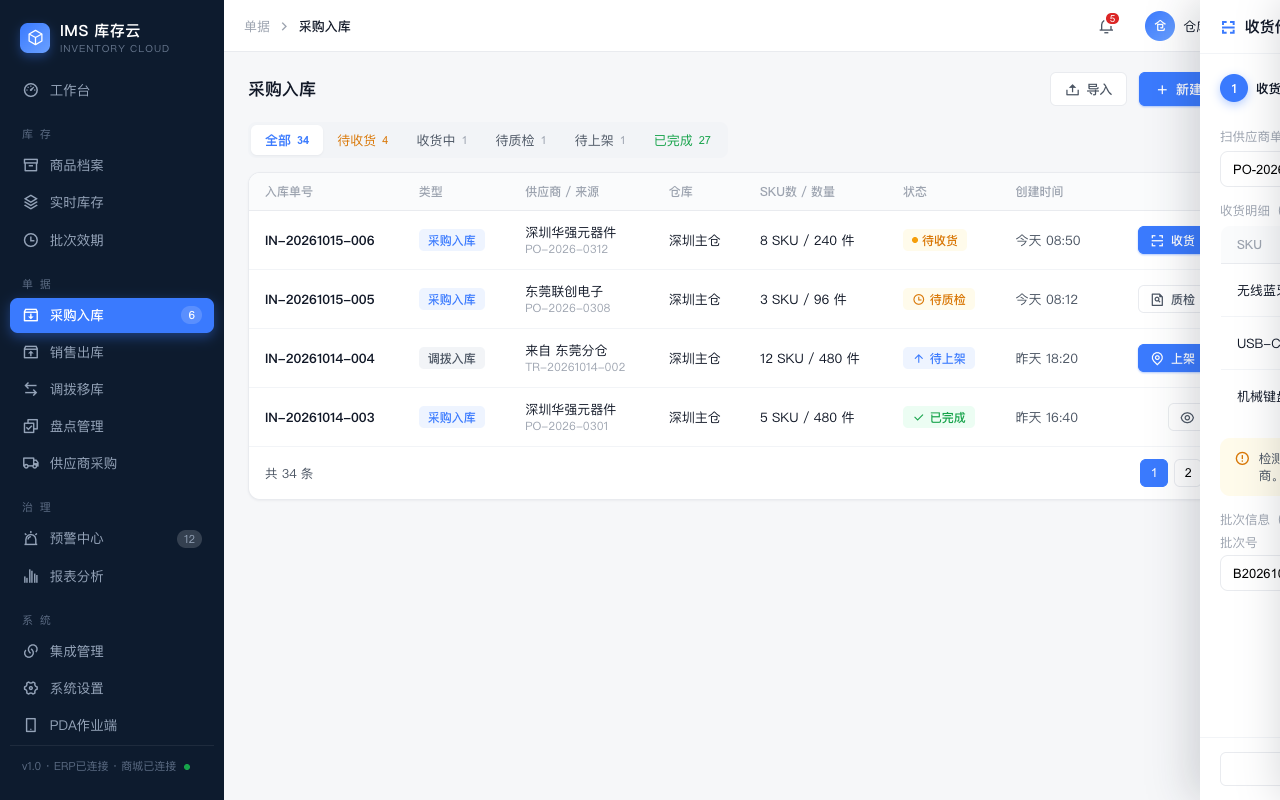Open notifications bell icon
Screen dimensions: 1280x800
point(1106,26)
